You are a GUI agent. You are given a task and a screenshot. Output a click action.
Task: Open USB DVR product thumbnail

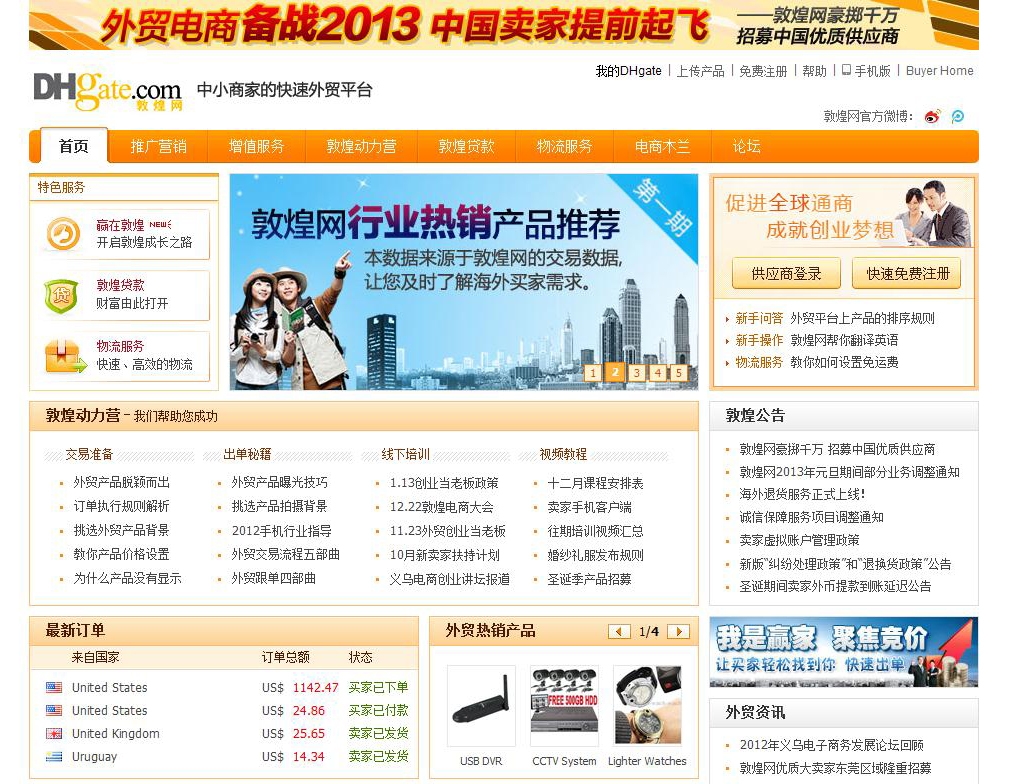tap(481, 706)
